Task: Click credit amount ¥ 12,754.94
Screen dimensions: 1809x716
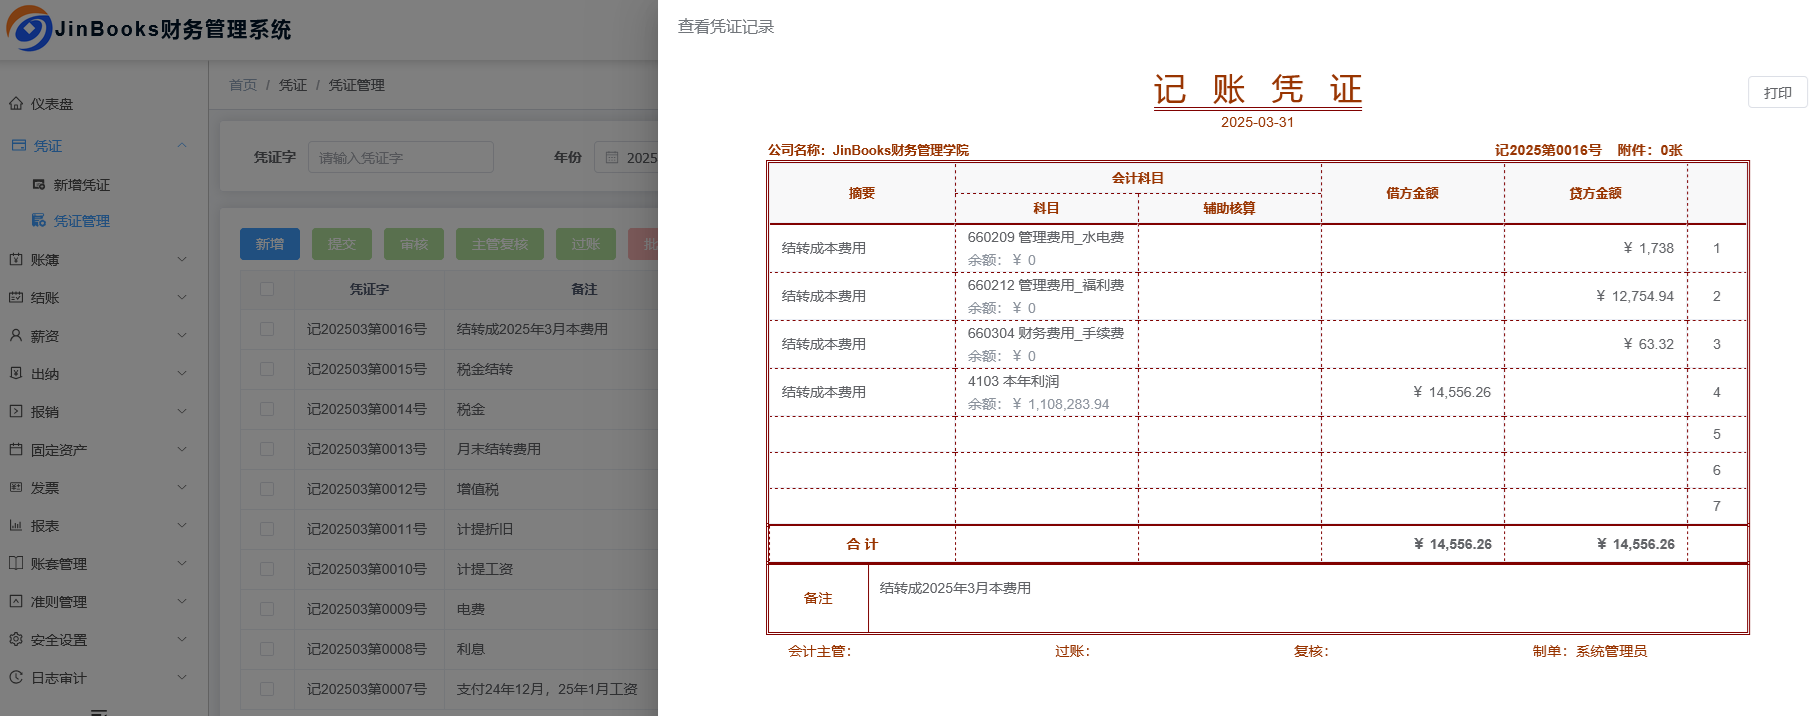Action: (x=1634, y=296)
